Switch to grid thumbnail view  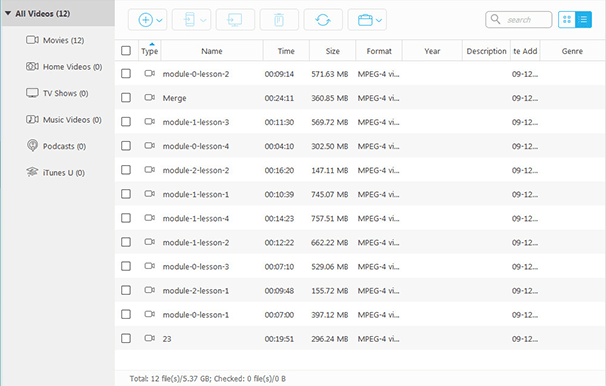pyautogui.click(x=567, y=20)
